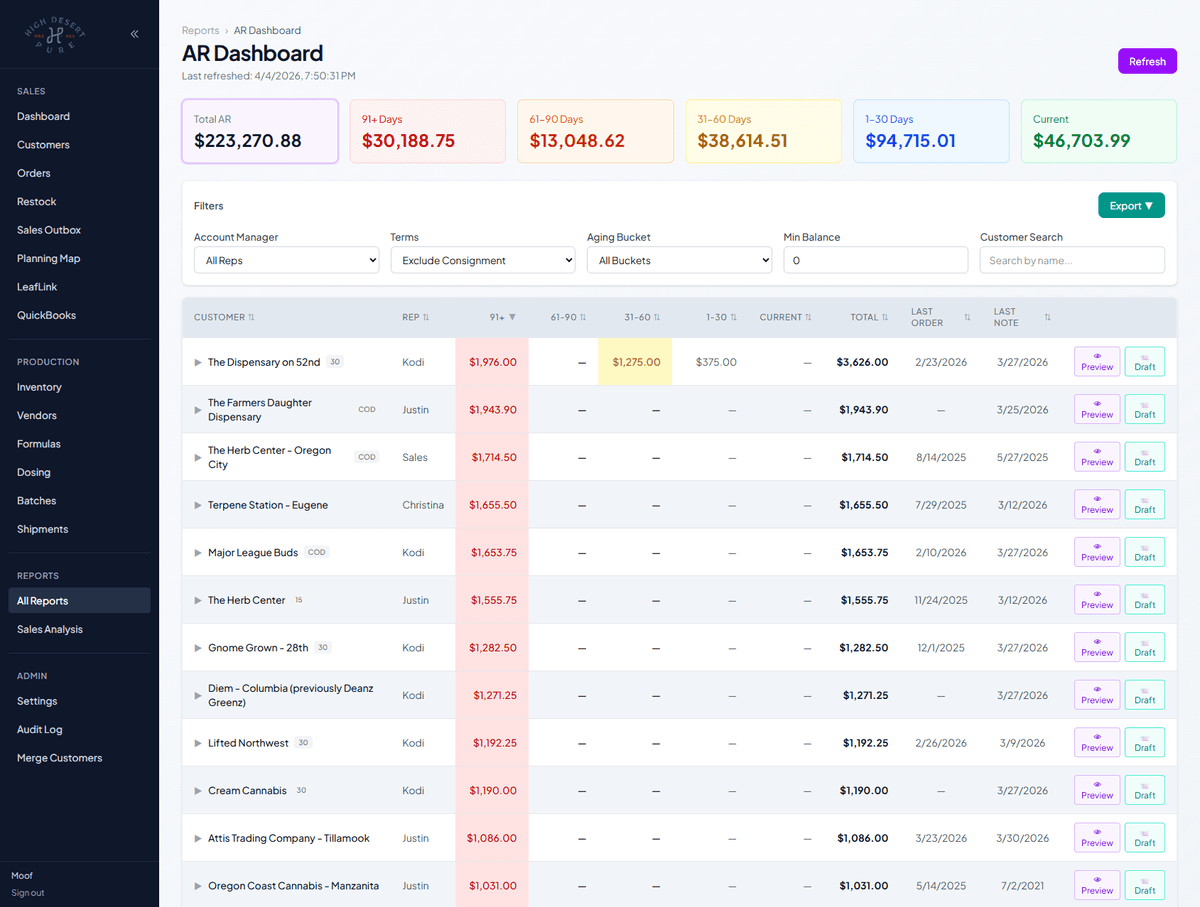The image size is (1200, 907).
Task: Open the Aging Bucket dropdown
Action: coord(679,259)
